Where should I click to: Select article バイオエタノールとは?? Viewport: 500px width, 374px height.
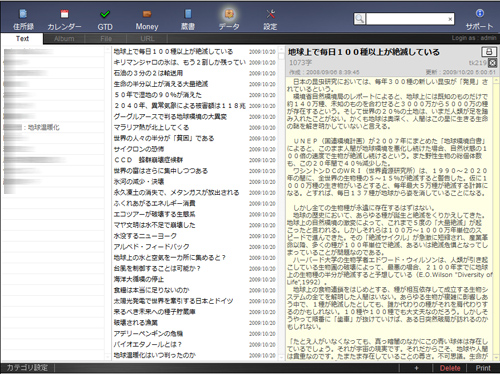click(x=195, y=344)
